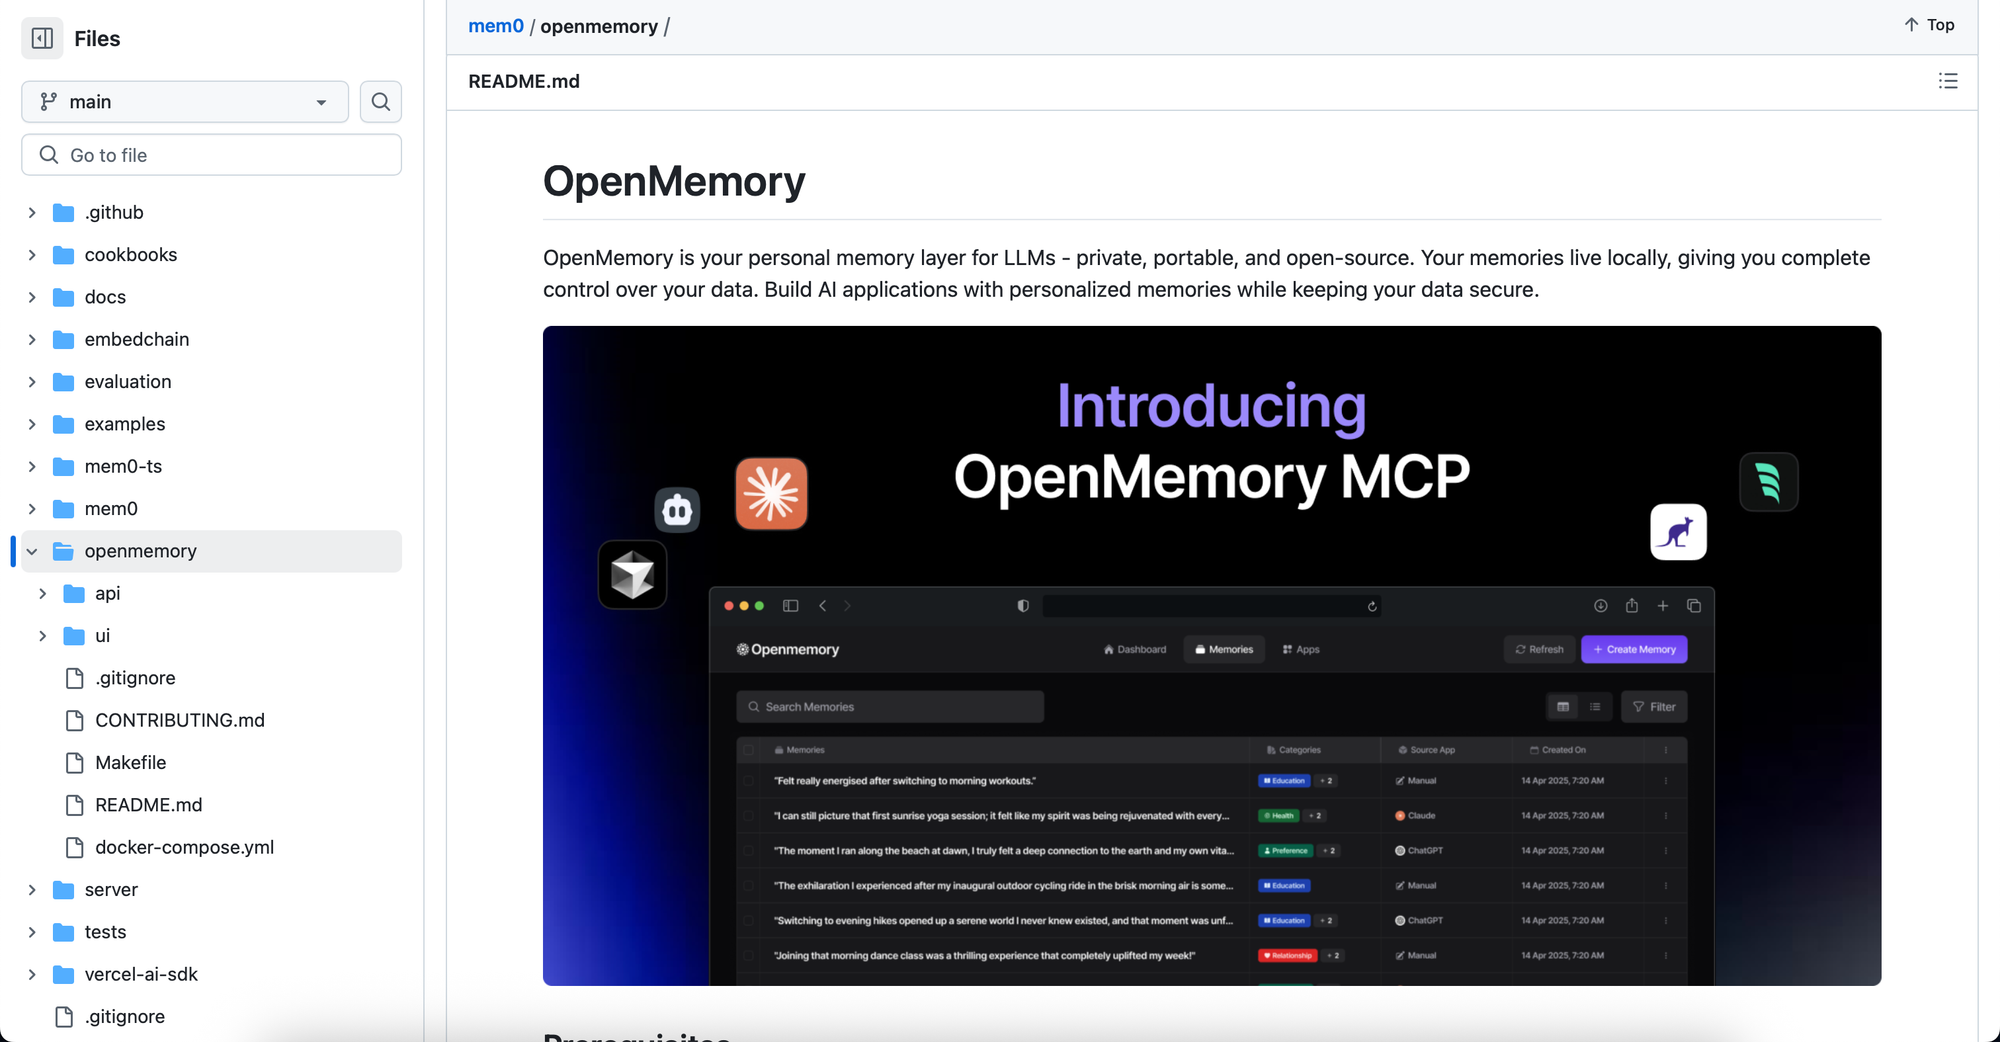
Task: Click the open openmemory folder icon
Action: coord(63,551)
